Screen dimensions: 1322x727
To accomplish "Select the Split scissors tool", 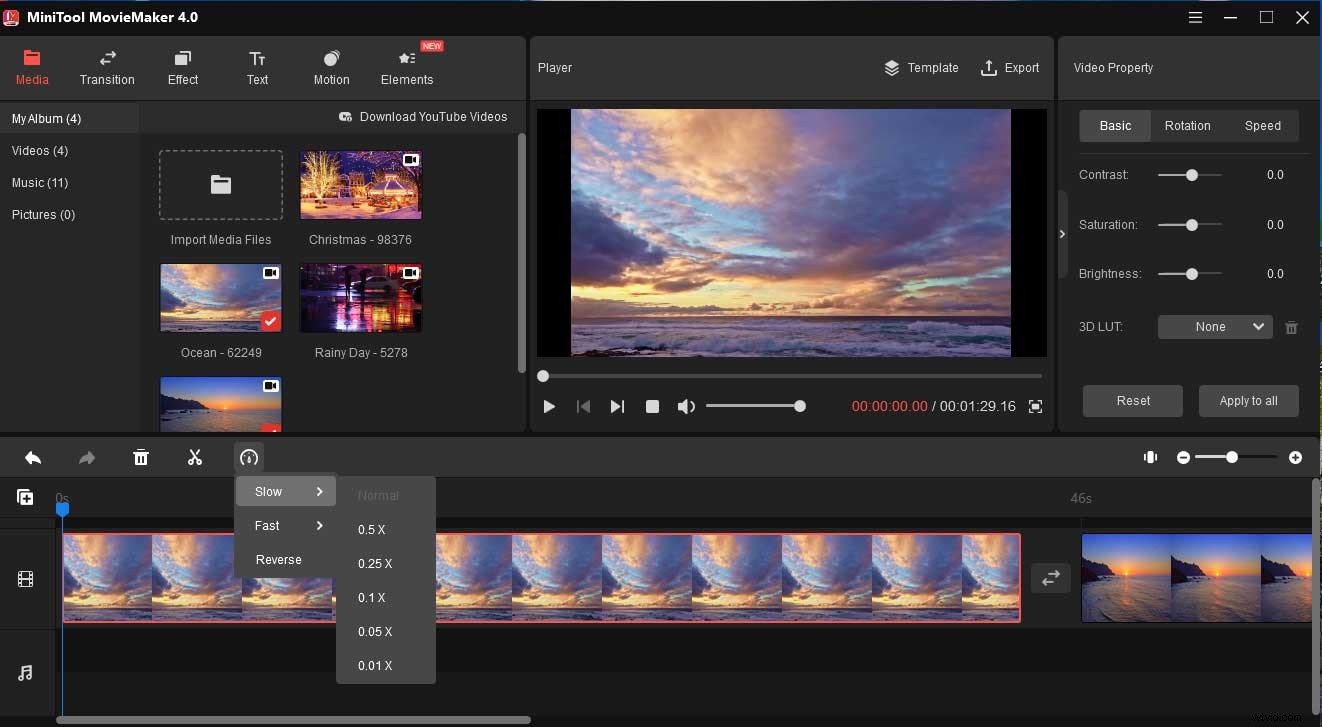I will point(195,457).
